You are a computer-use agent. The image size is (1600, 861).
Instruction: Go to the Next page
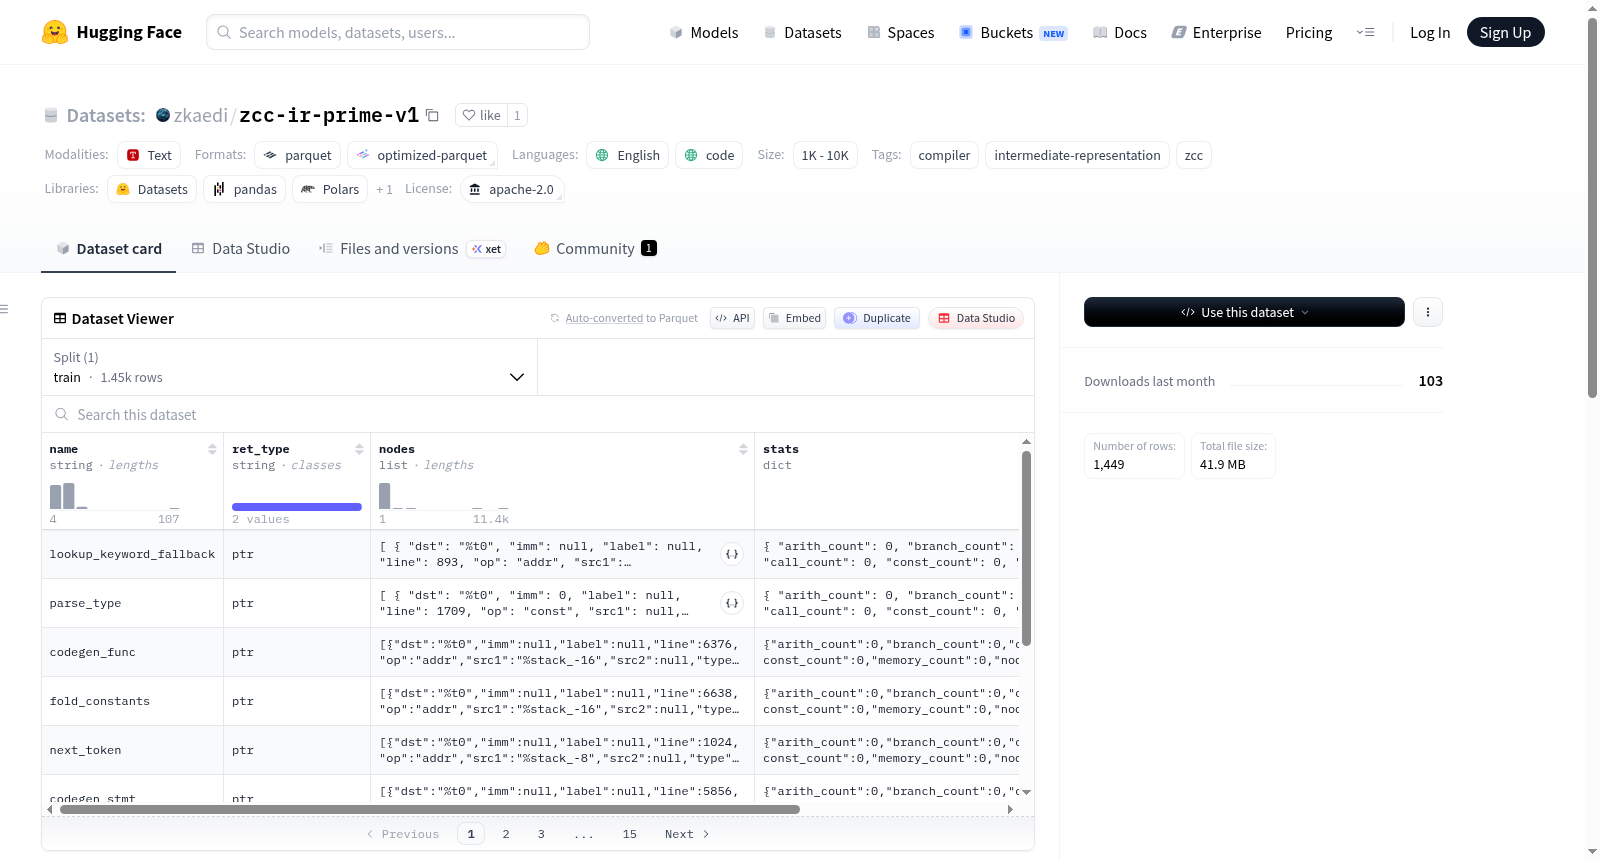[x=687, y=834]
